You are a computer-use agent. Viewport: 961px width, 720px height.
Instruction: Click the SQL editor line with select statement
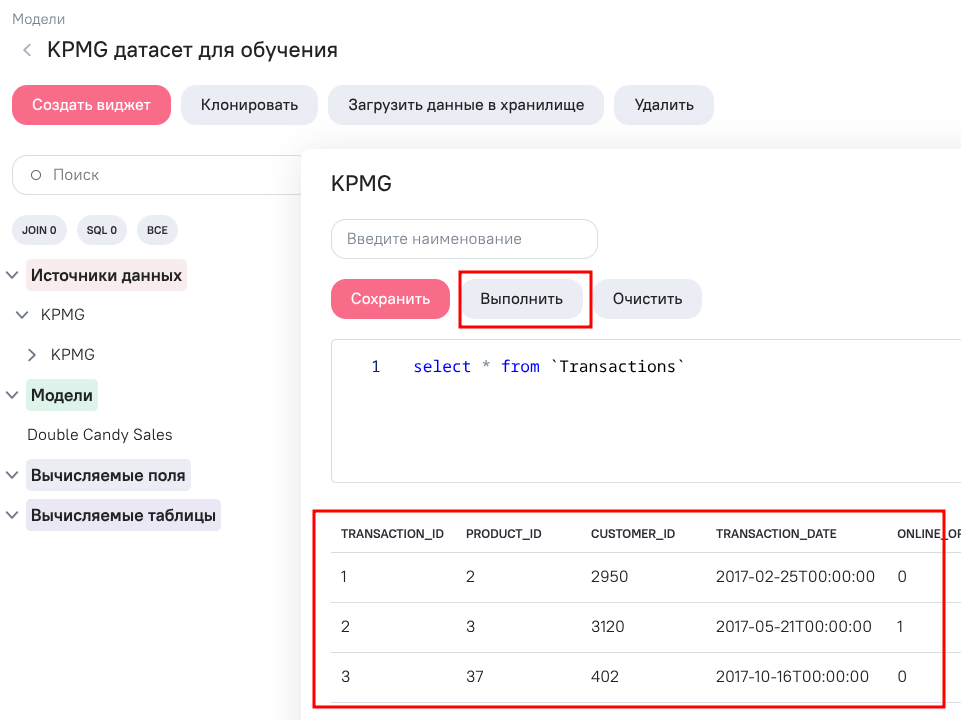[549, 366]
